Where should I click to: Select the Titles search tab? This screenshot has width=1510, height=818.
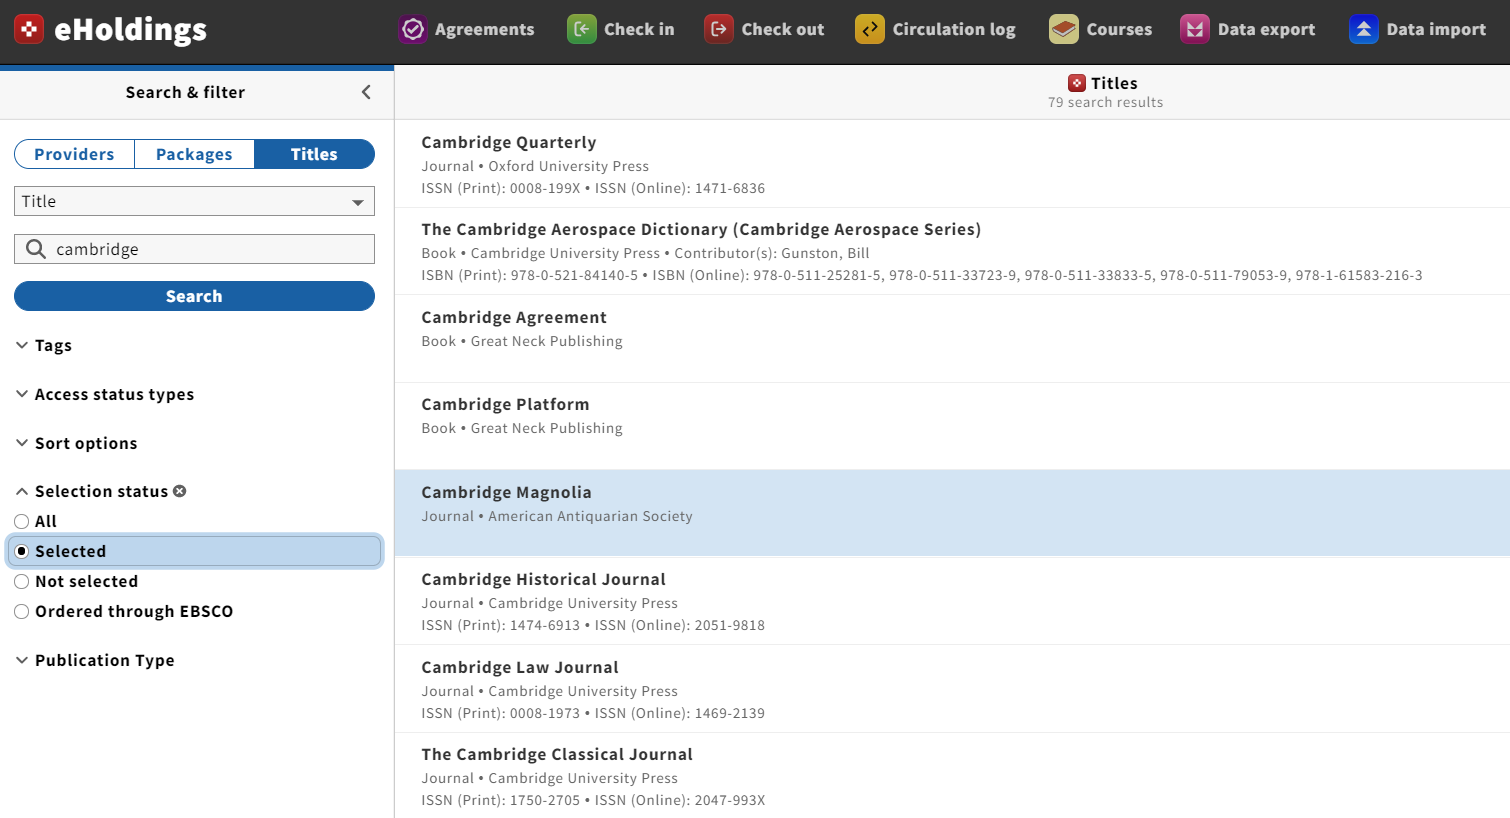[314, 154]
